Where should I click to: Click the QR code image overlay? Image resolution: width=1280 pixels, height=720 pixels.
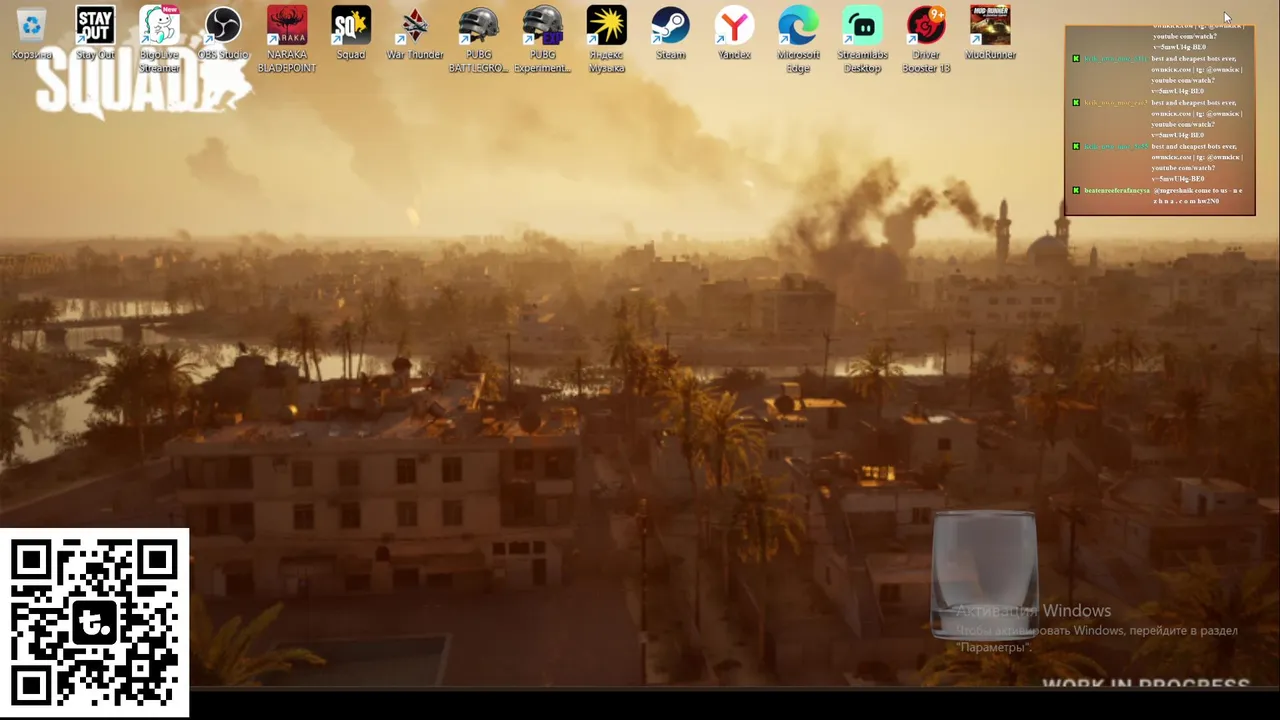click(x=95, y=623)
